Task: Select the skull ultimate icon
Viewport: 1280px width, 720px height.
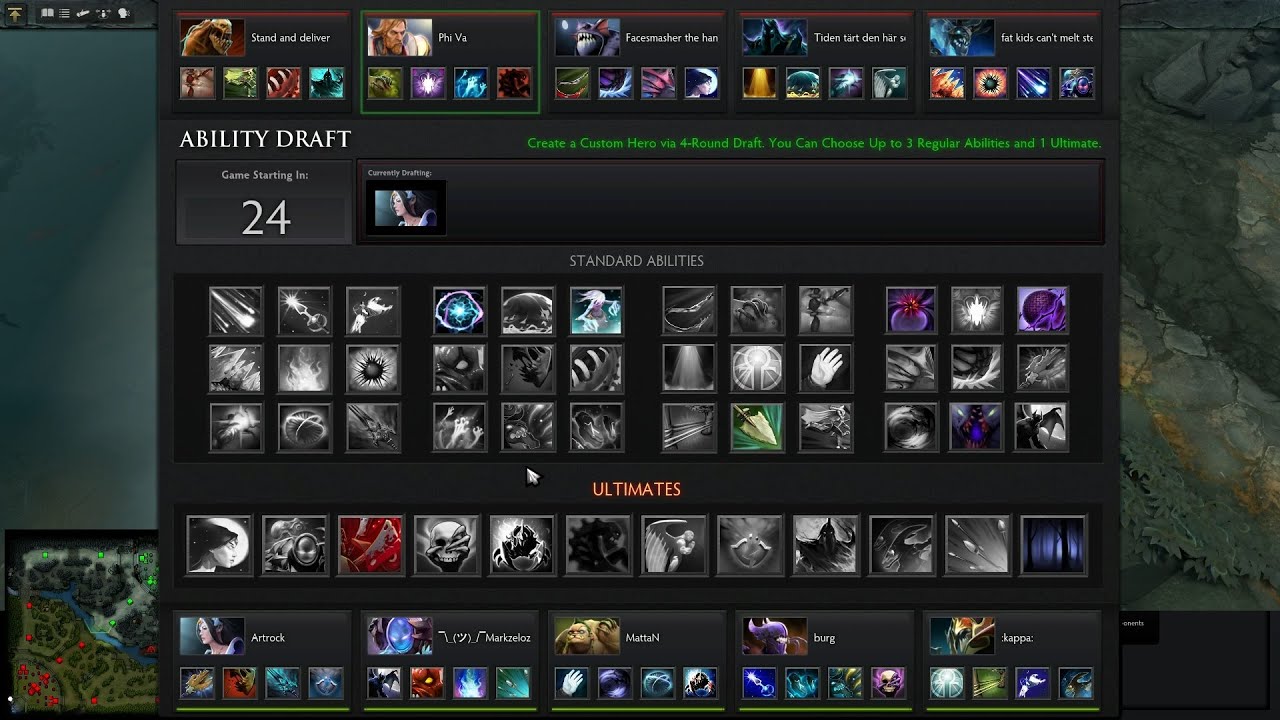Action: click(x=446, y=545)
